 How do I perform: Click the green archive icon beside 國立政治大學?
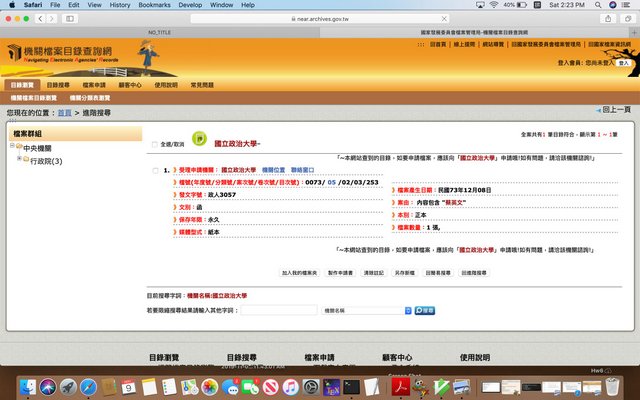[199, 139]
